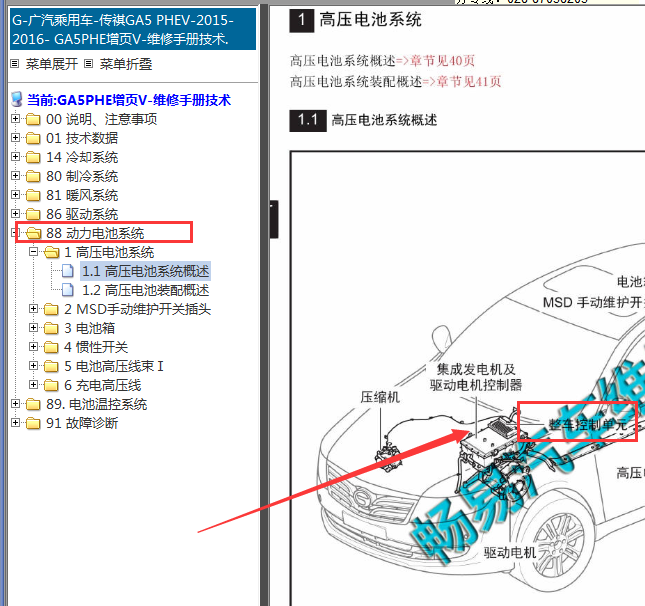Image resolution: width=645 pixels, height=606 pixels.
Task: Click folder icon of 00 说明、注意事项
Action: point(33,119)
